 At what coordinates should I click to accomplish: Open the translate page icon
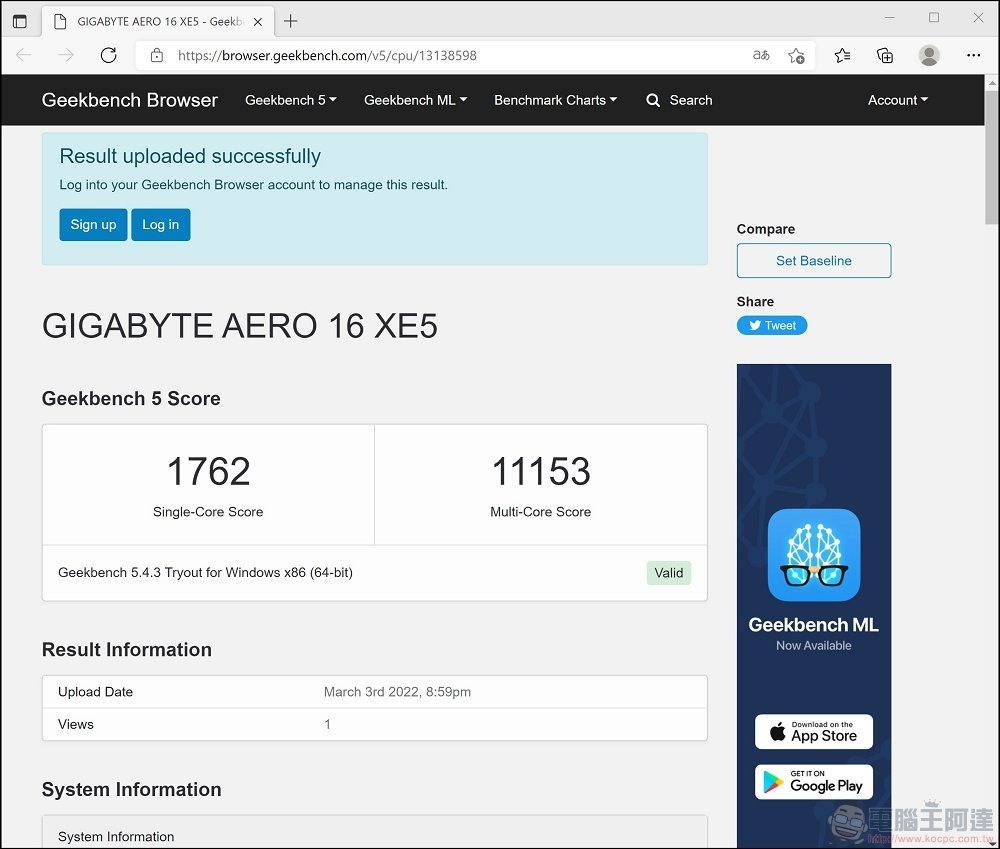click(761, 55)
